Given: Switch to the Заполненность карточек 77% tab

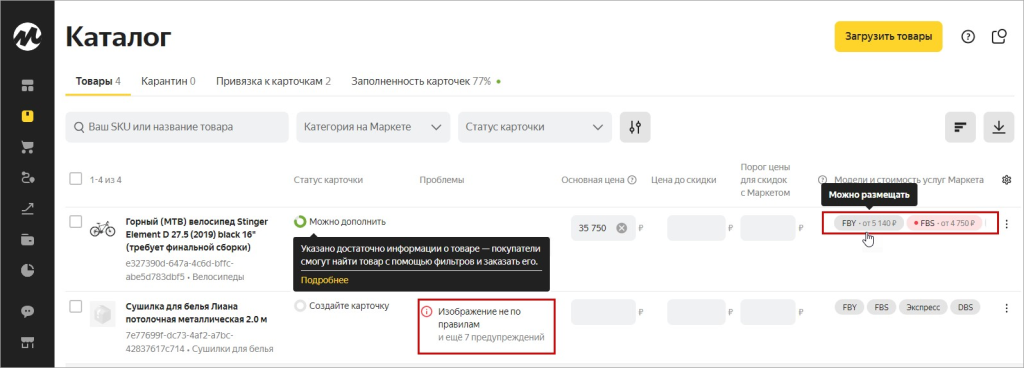Looking at the screenshot, I should point(426,82).
